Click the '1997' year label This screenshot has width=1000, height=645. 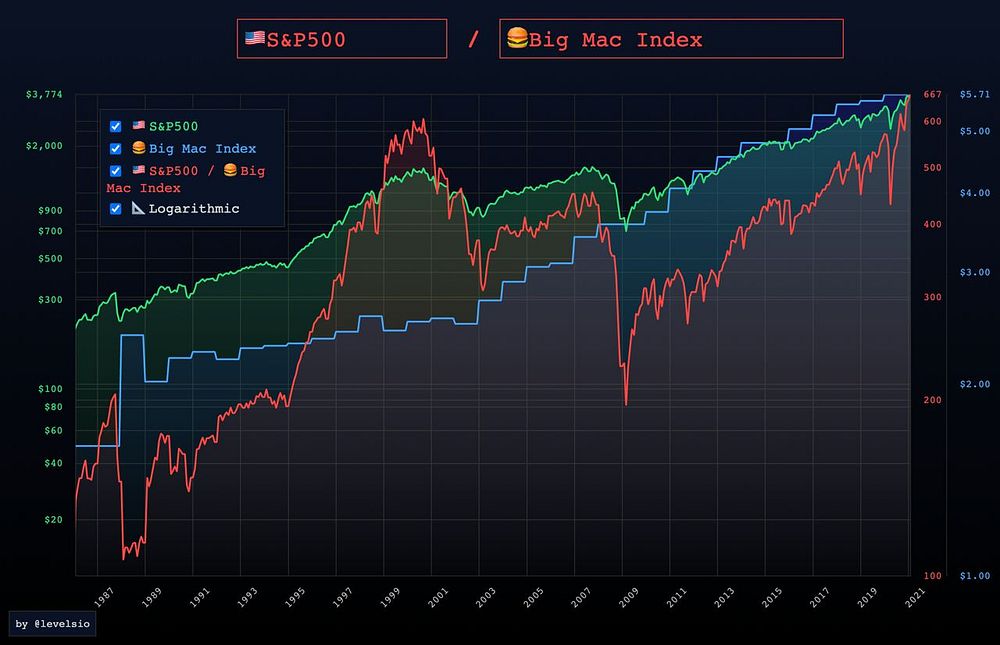342,597
